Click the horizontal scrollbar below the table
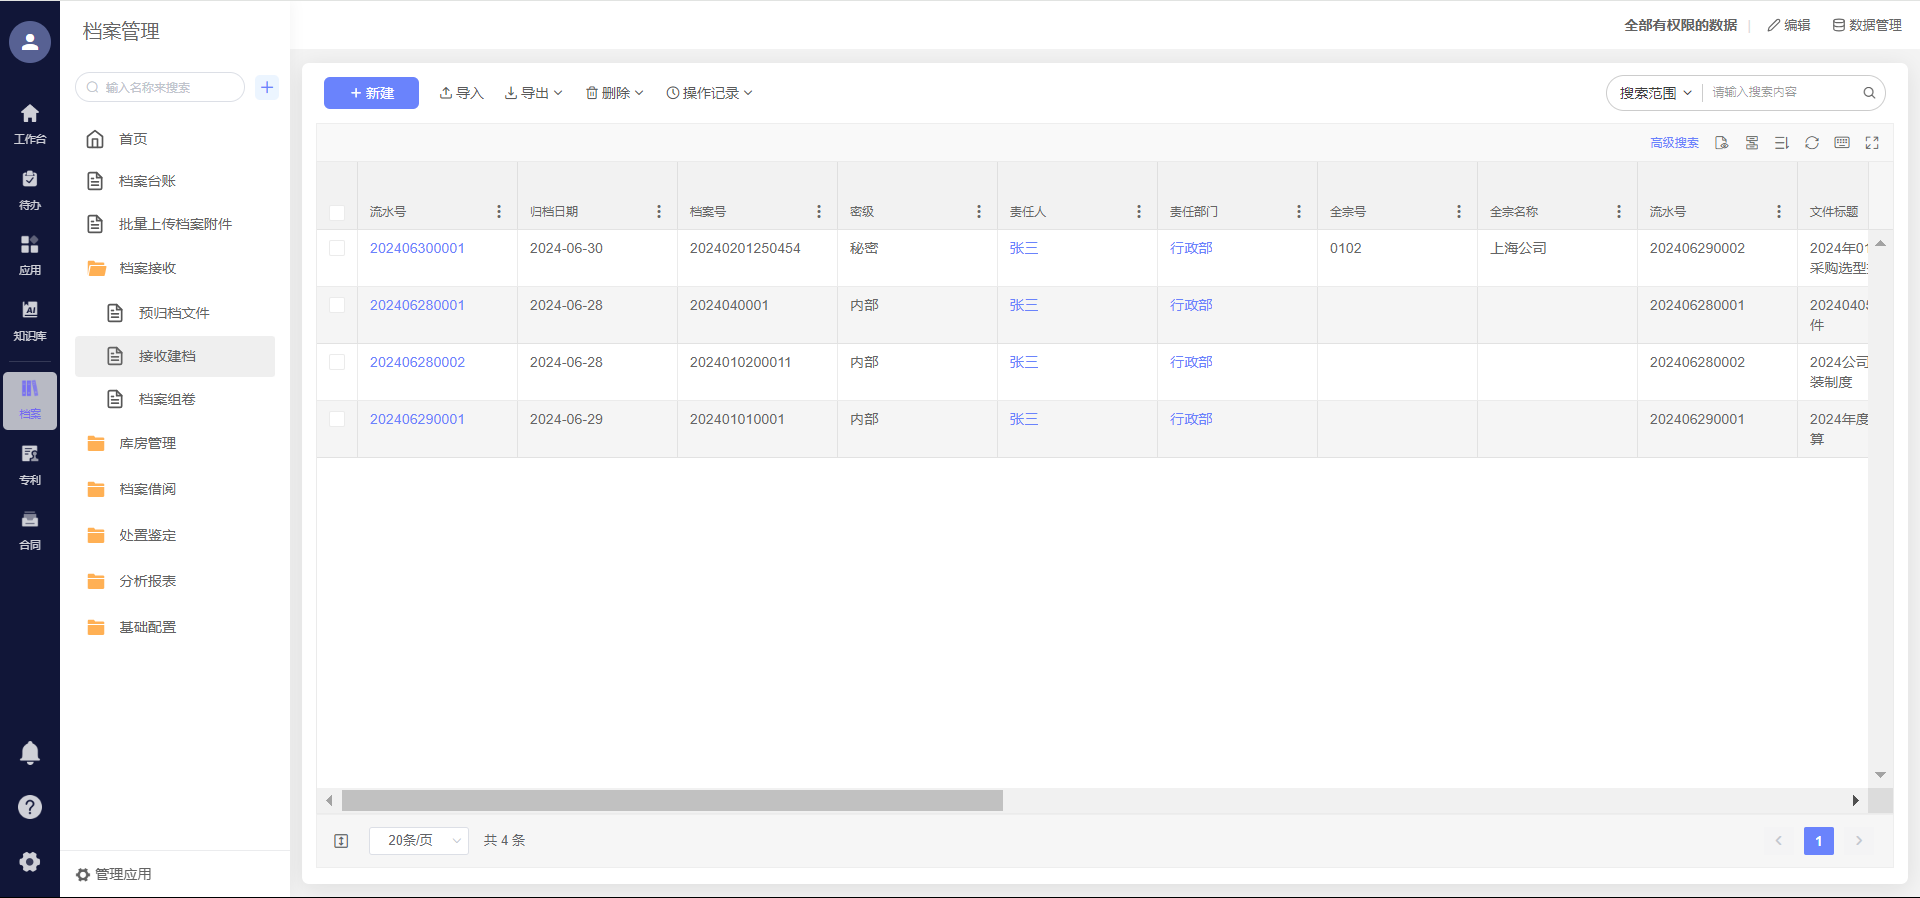The image size is (1920, 898). pos(672,801)
